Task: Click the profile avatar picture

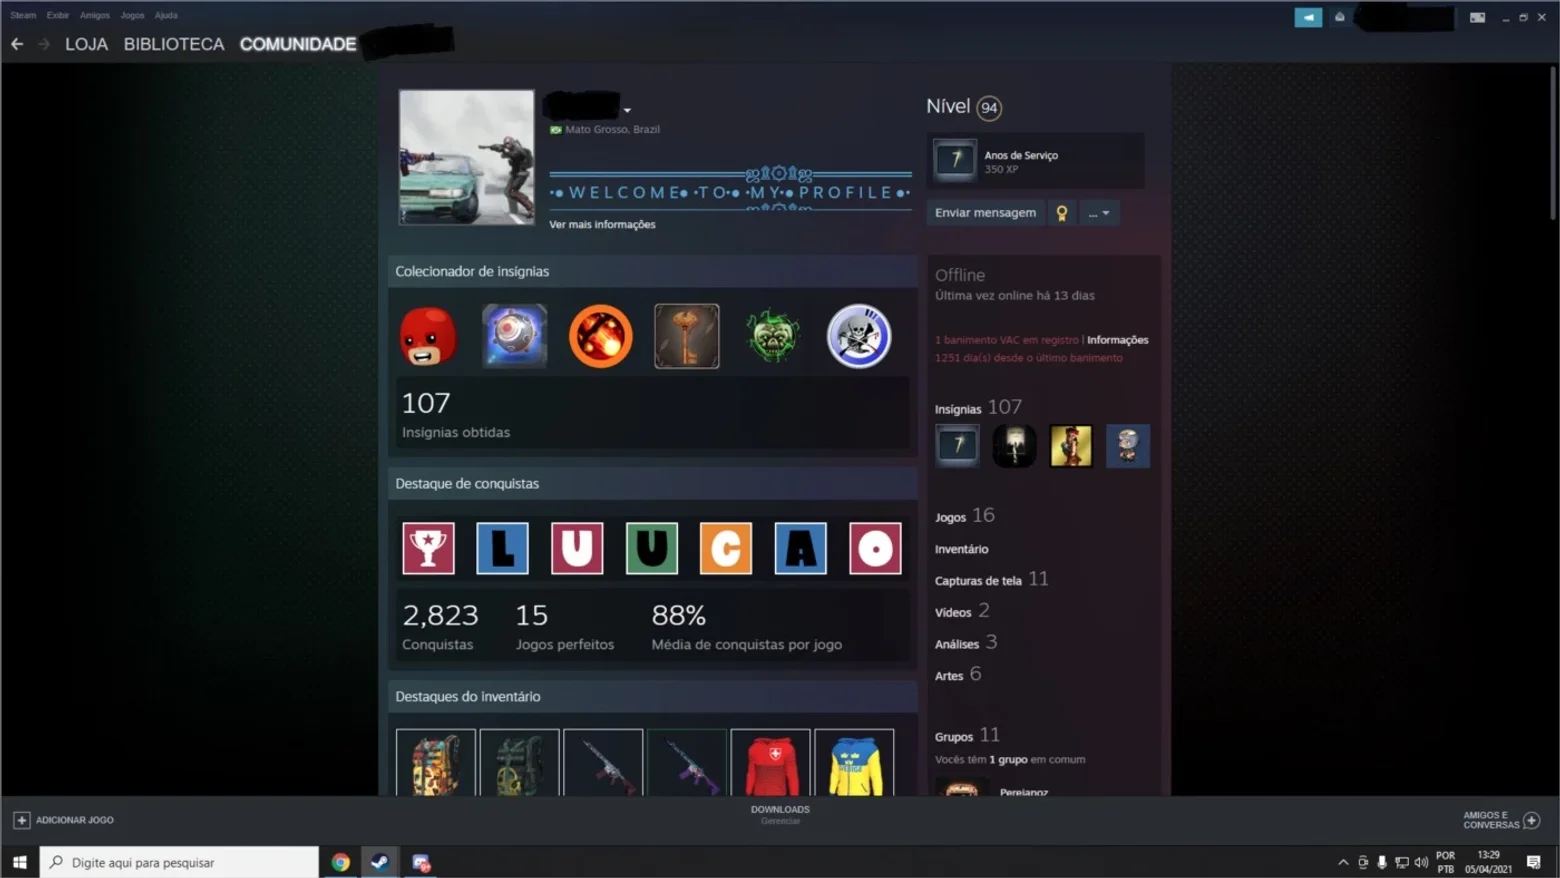Action: tap(467, 157)
